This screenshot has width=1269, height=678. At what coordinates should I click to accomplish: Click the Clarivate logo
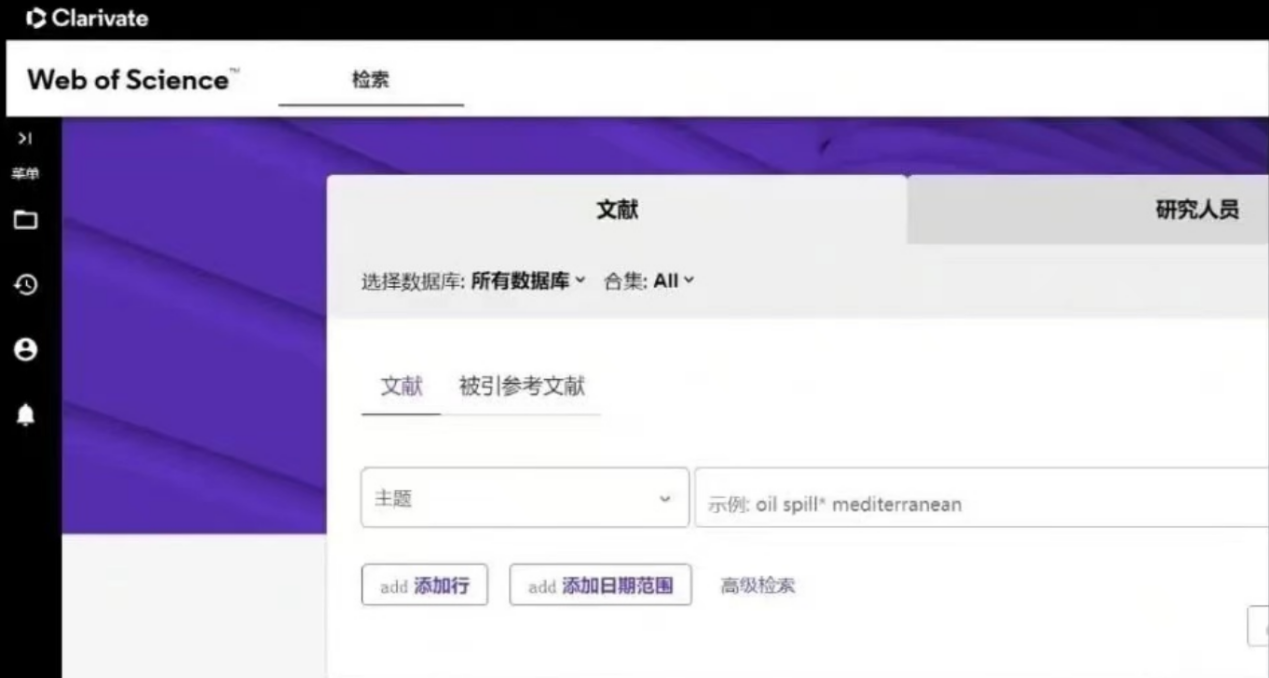(87, 18)
